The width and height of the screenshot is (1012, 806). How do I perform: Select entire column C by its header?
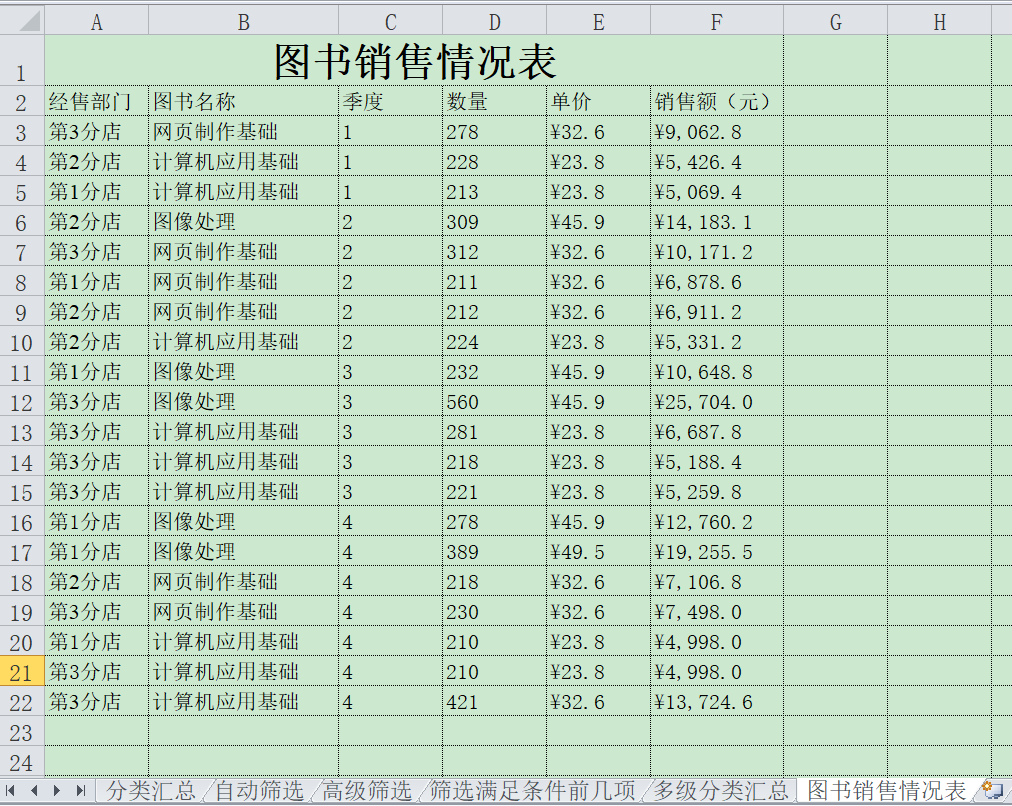coord(389,20)
